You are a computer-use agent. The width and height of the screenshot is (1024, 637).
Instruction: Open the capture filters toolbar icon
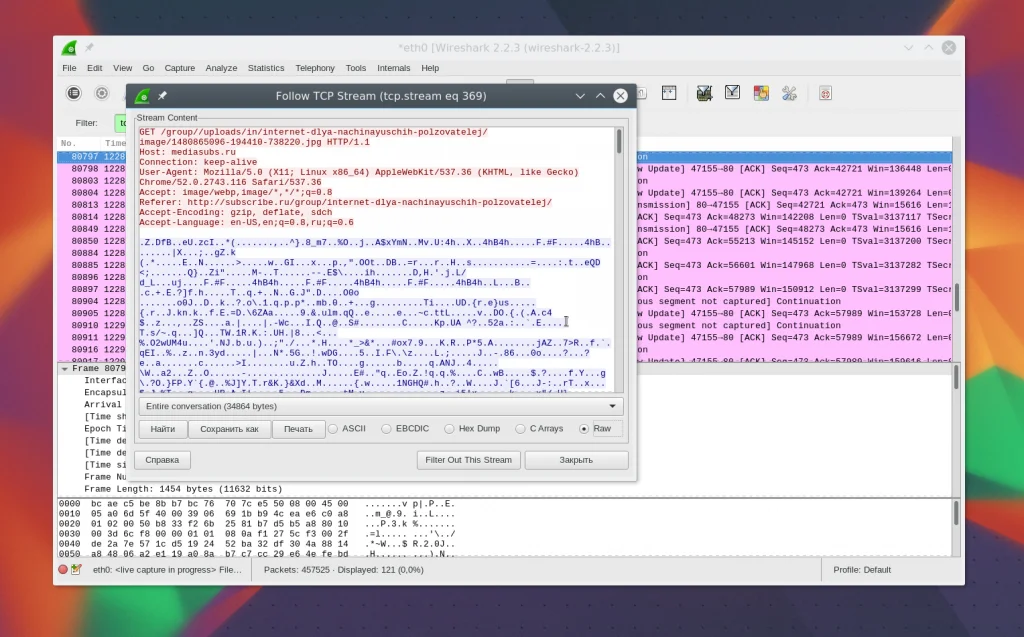(704, 93)
